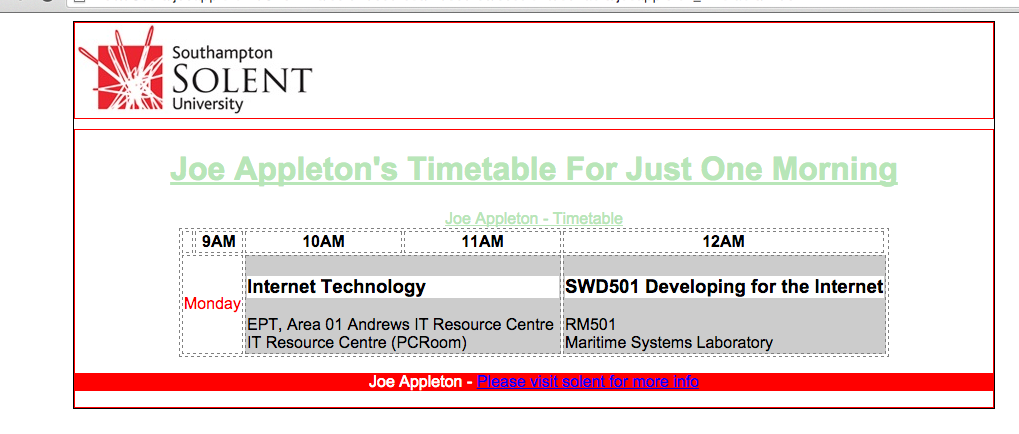Click the RM501 room code
The width and height of the screenshot is (1019, 434).
point(590,325)
